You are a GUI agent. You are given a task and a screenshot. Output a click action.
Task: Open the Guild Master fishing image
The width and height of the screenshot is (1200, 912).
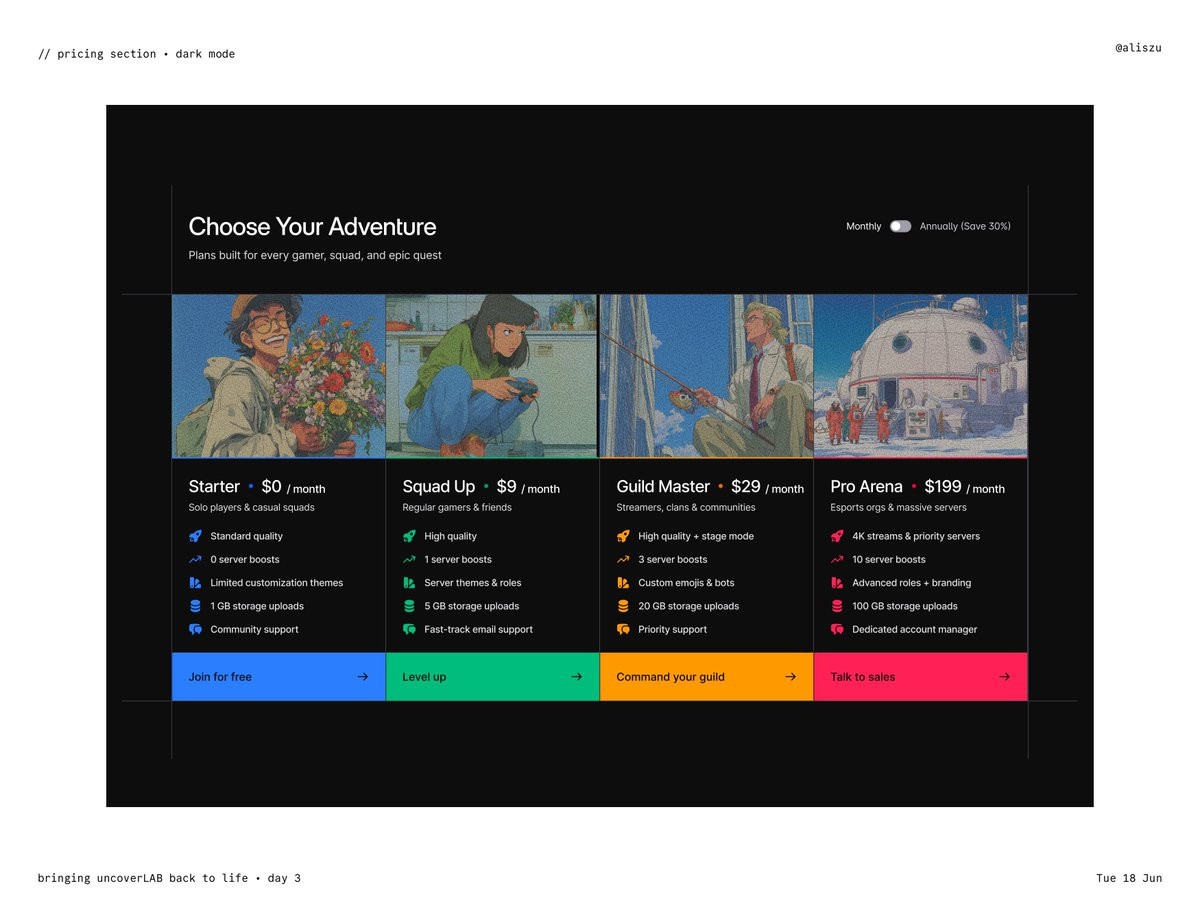(x=706, y=376)
